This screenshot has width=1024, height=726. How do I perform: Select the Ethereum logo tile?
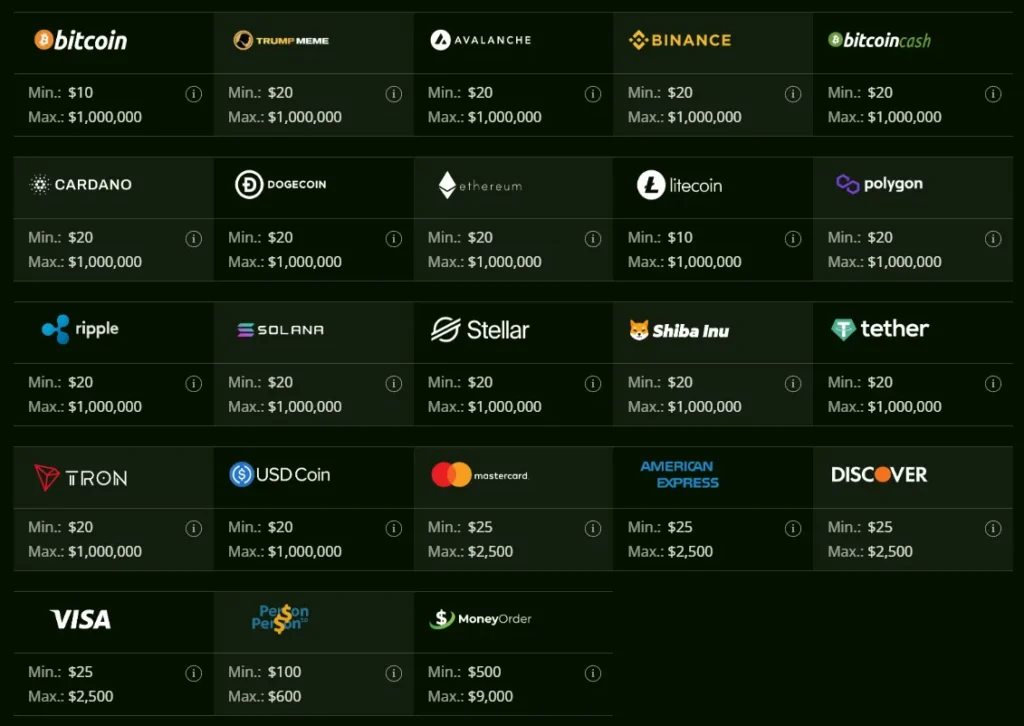(481, 185)
